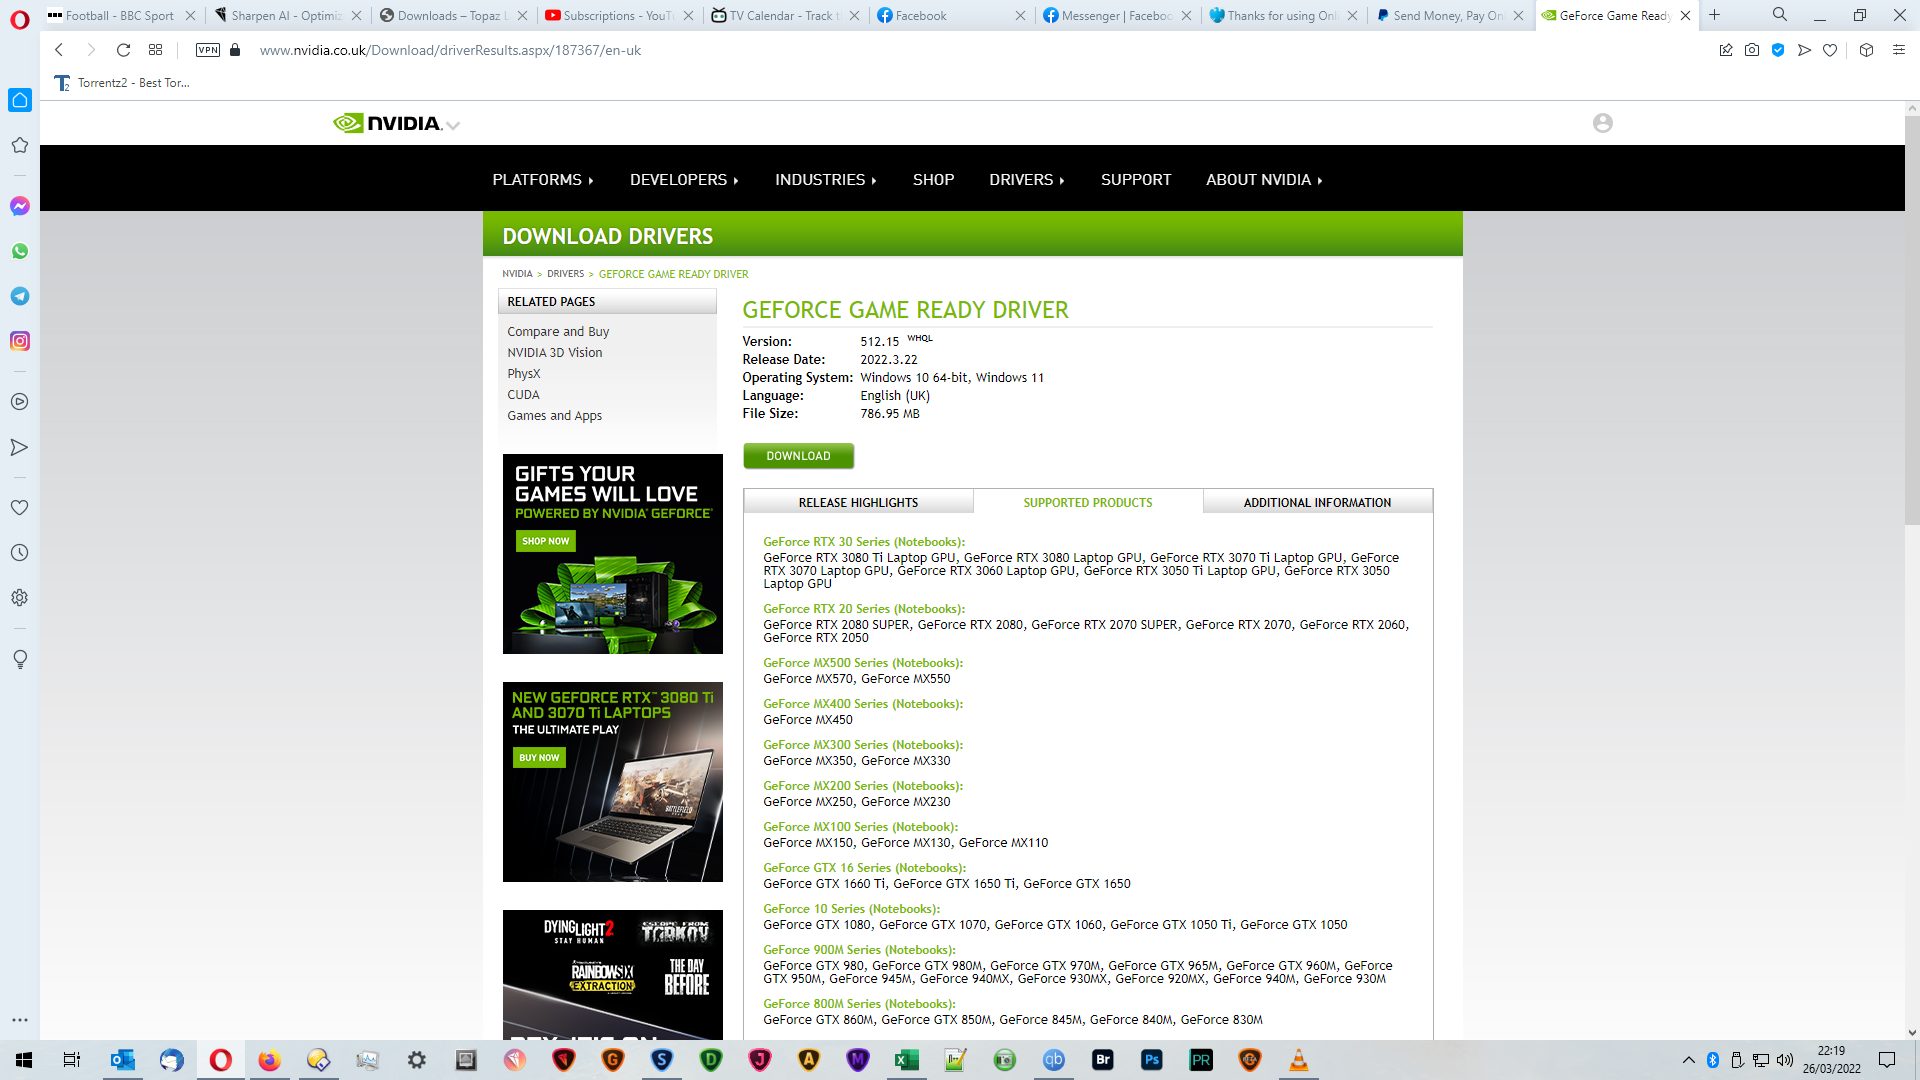
Task: Click the green DOWNLOAD button
Action: click(x=798, y=456)
